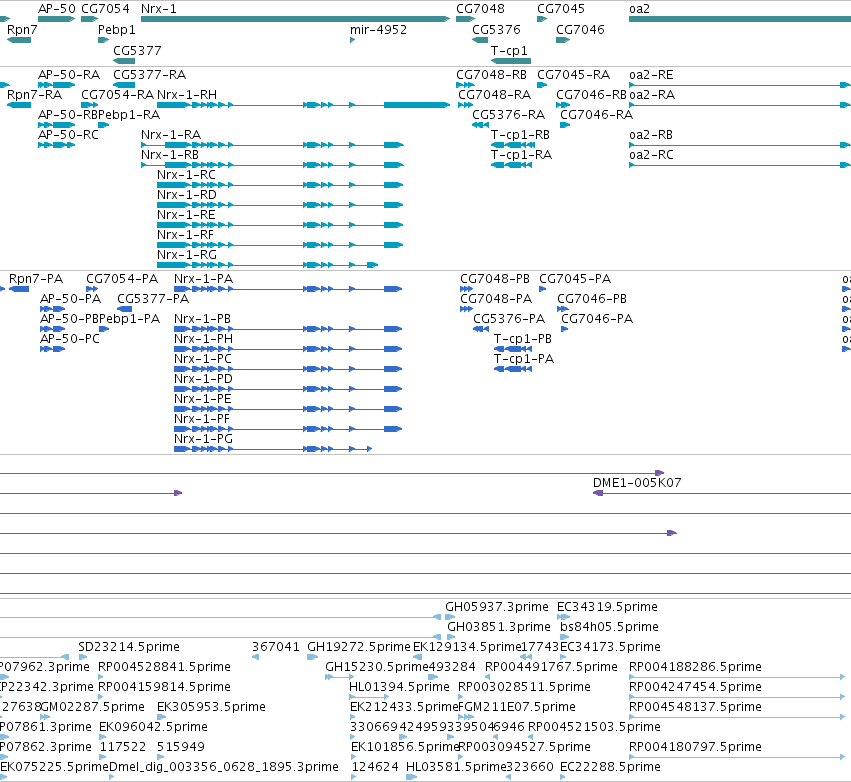
Task: Select the AP-50-RC transcript label
Action: pos(68,135)
